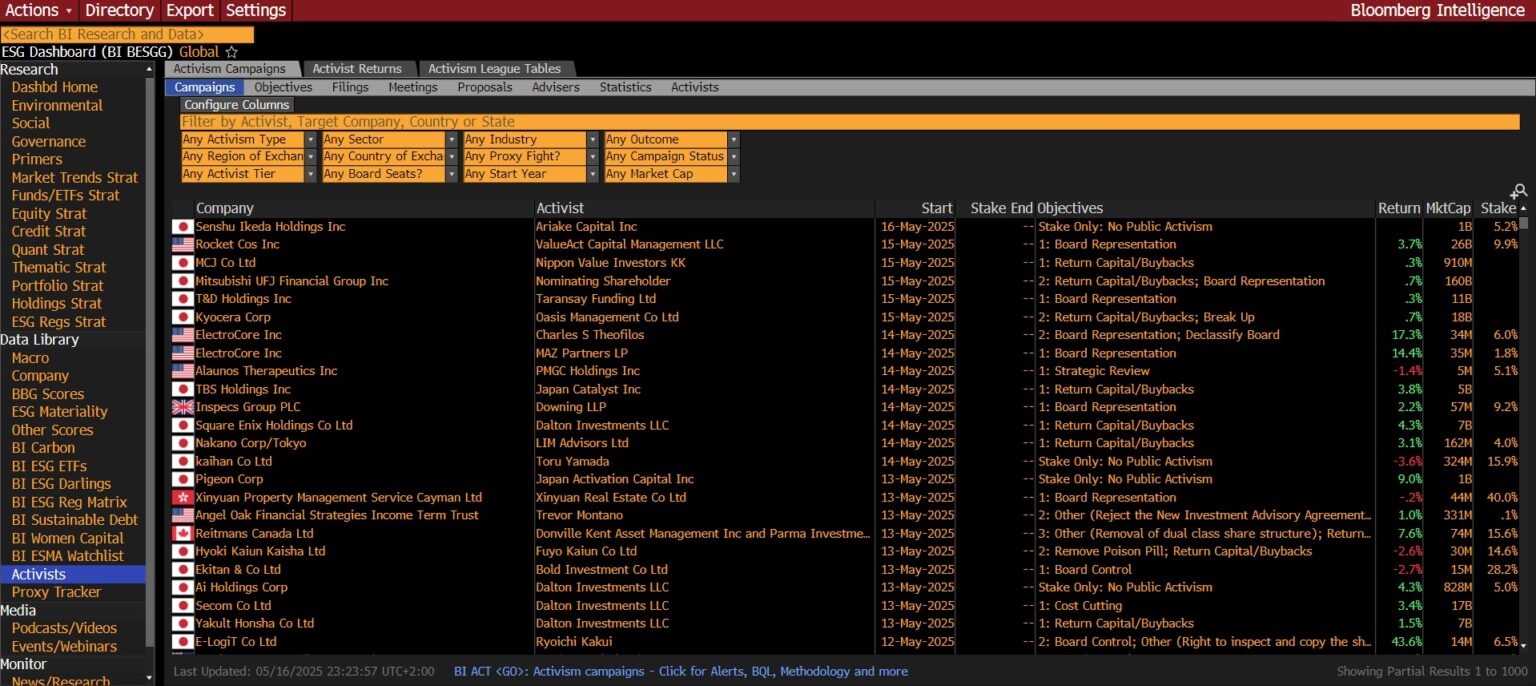Click the Configure Columns button
The image size is (1536, 686).
tap(237, 105)
